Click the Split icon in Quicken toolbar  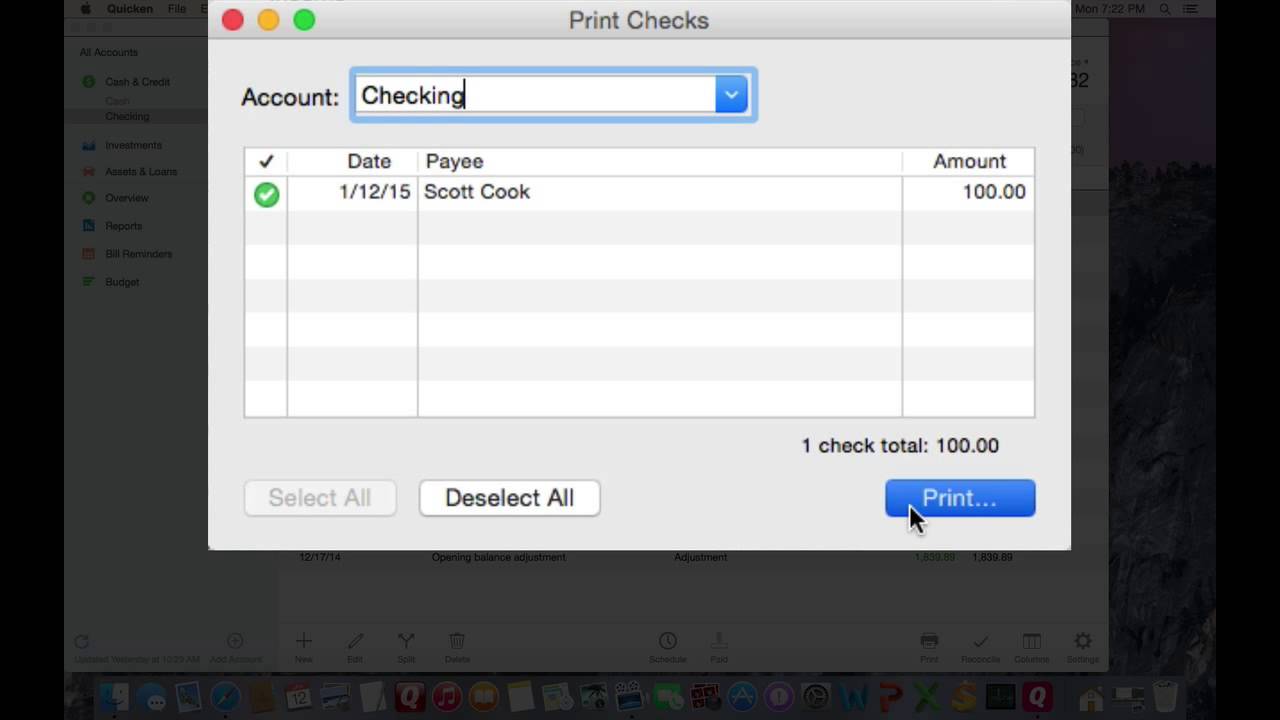pos(406,641)
